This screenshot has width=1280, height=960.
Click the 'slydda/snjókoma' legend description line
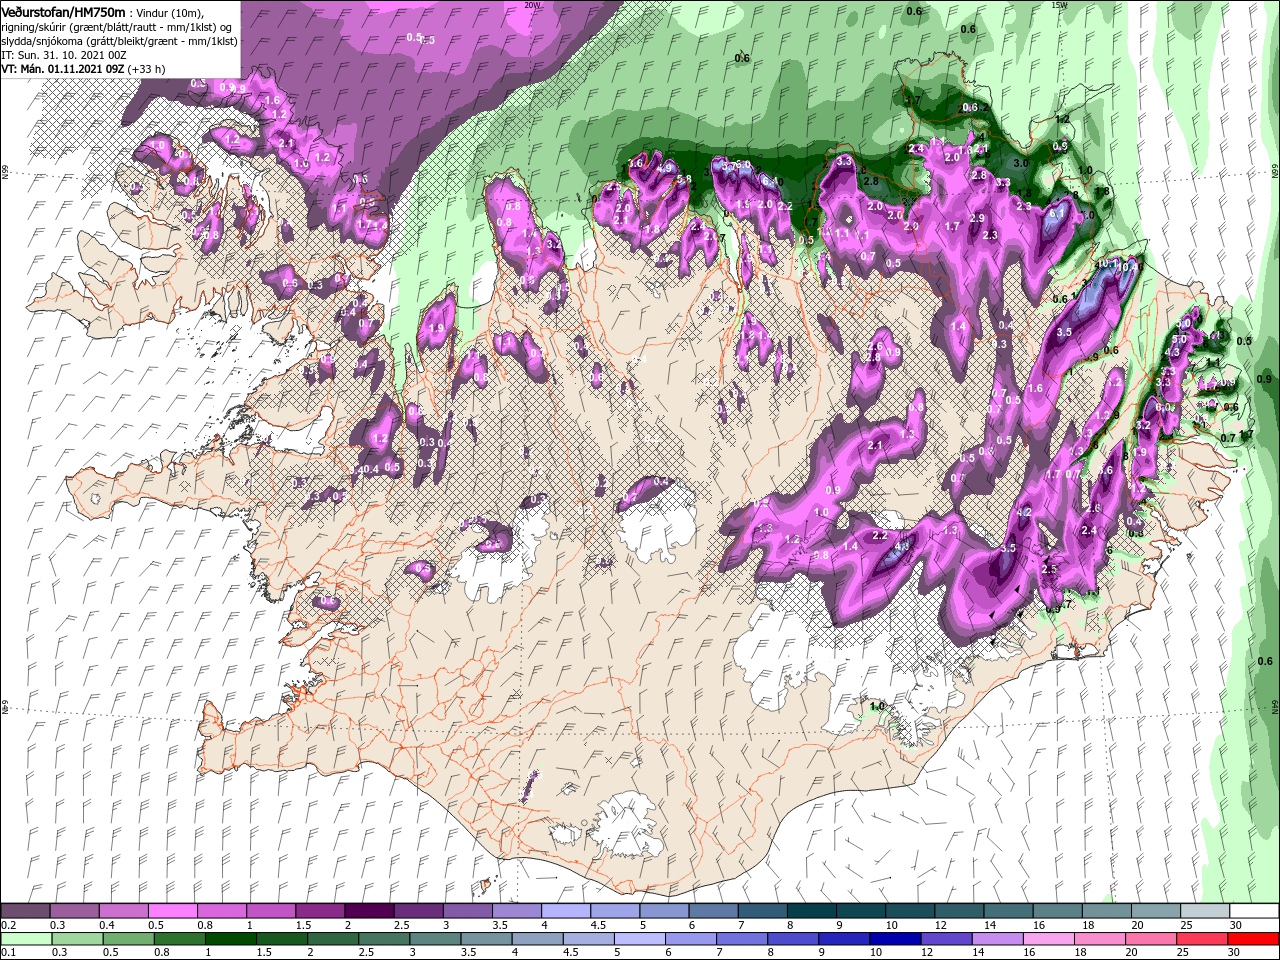click(119, 41)
